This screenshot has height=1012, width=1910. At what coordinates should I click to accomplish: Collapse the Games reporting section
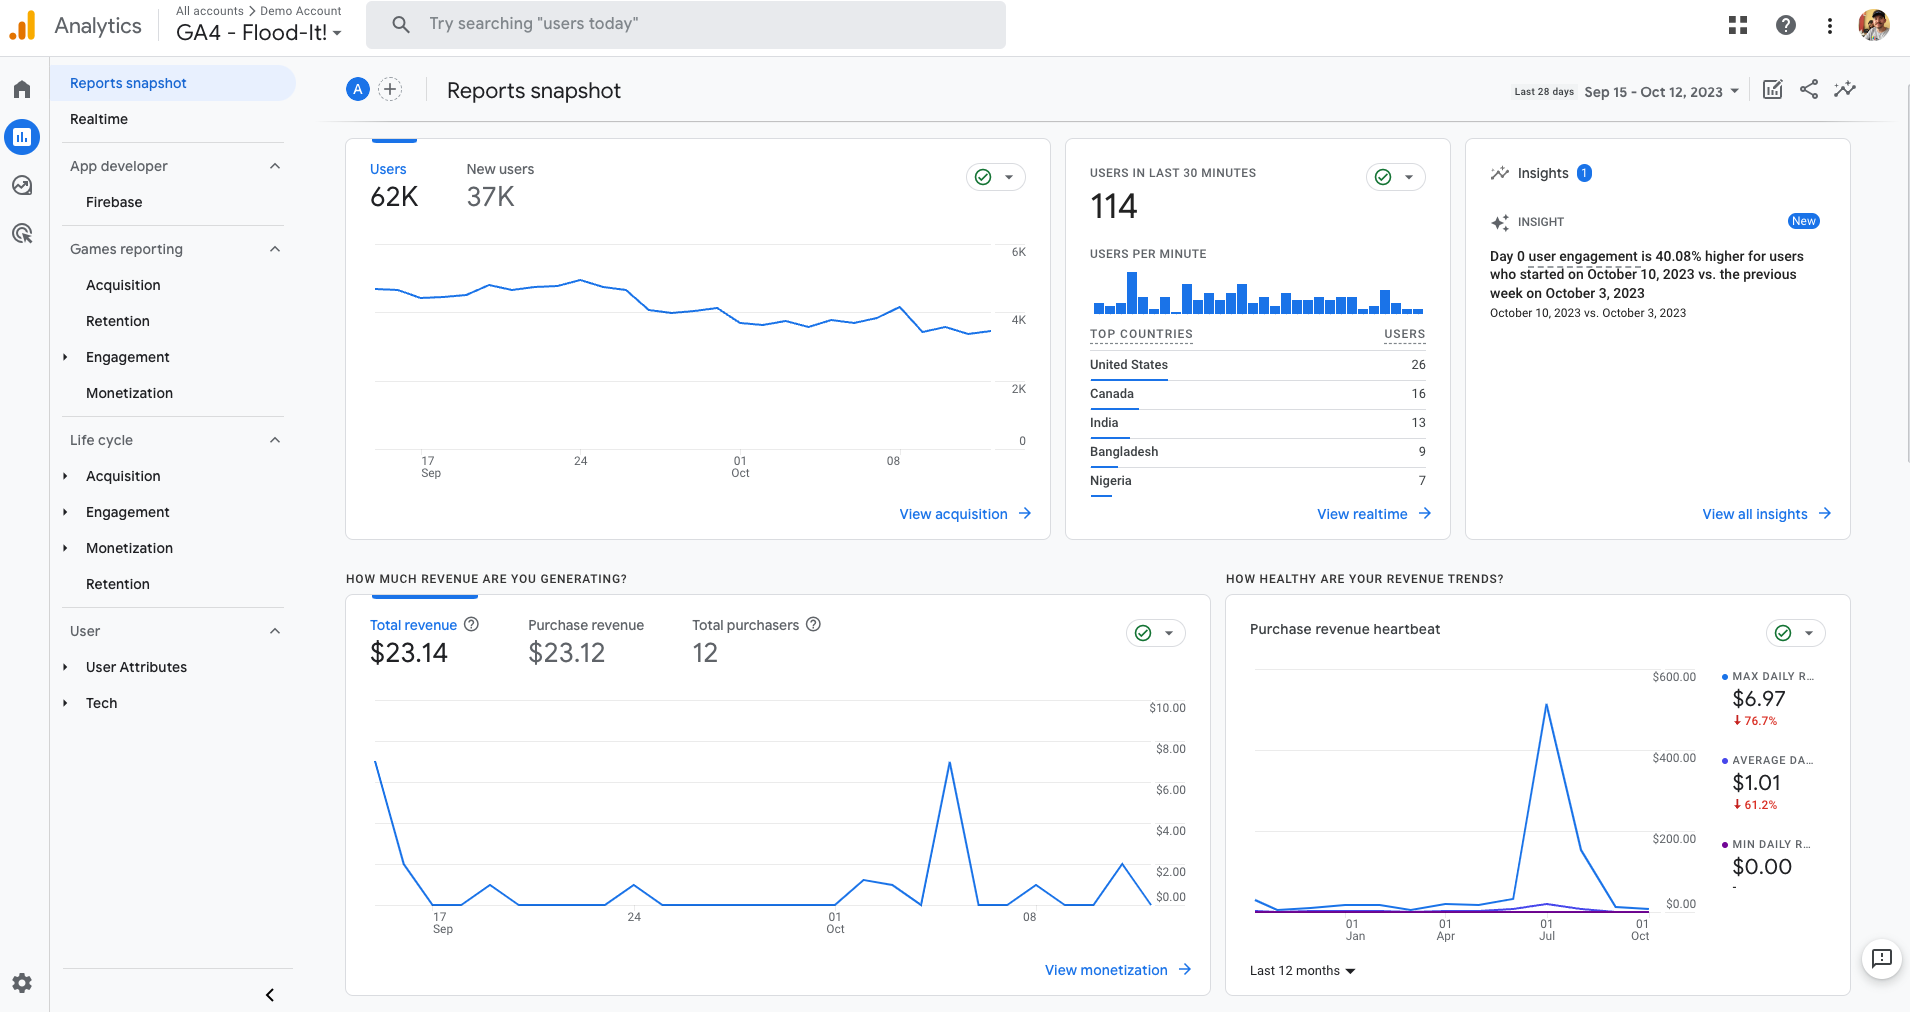275,249
